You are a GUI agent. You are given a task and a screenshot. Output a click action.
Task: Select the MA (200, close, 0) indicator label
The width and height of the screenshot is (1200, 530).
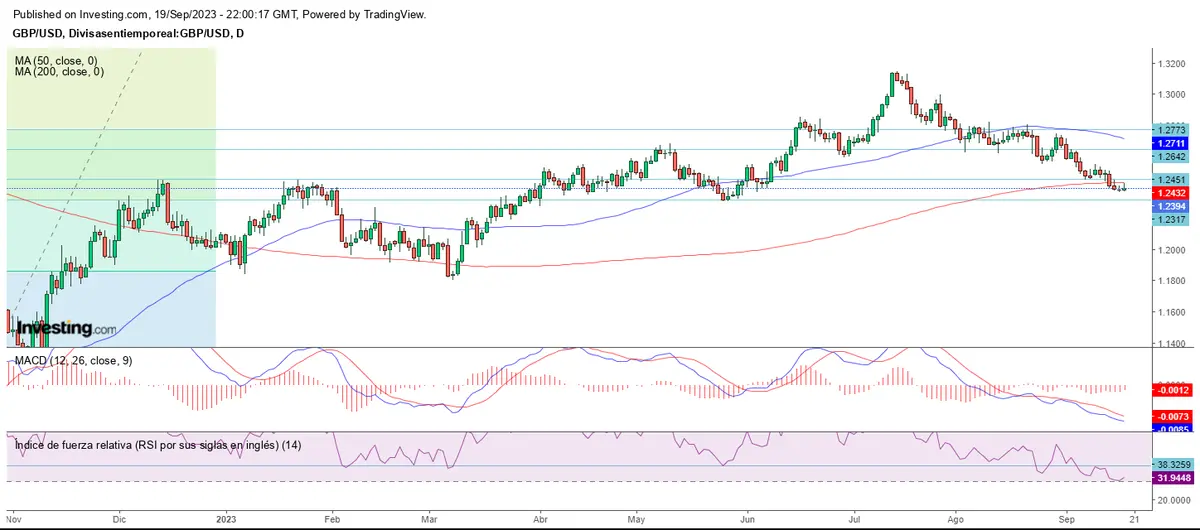[x=62, y=72]
